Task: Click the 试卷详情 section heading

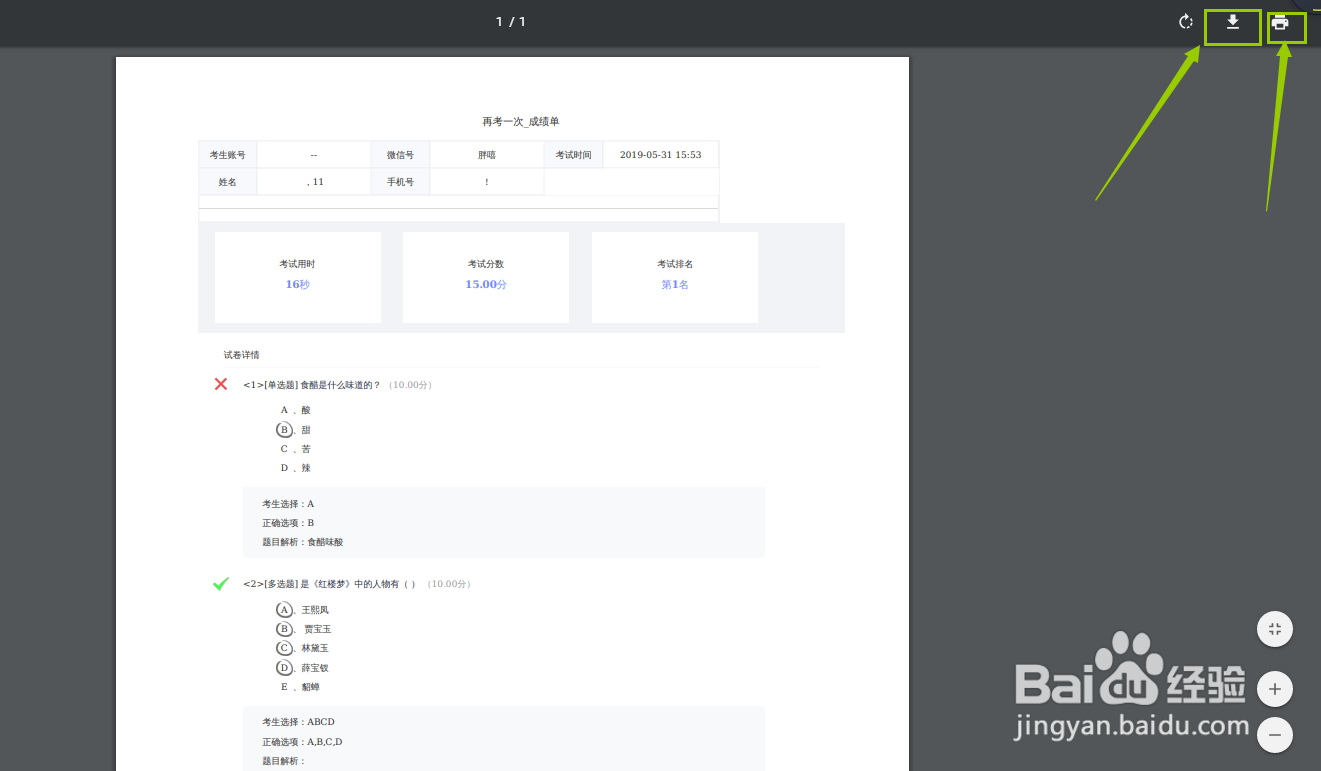Action: click(x=242, y=355)
